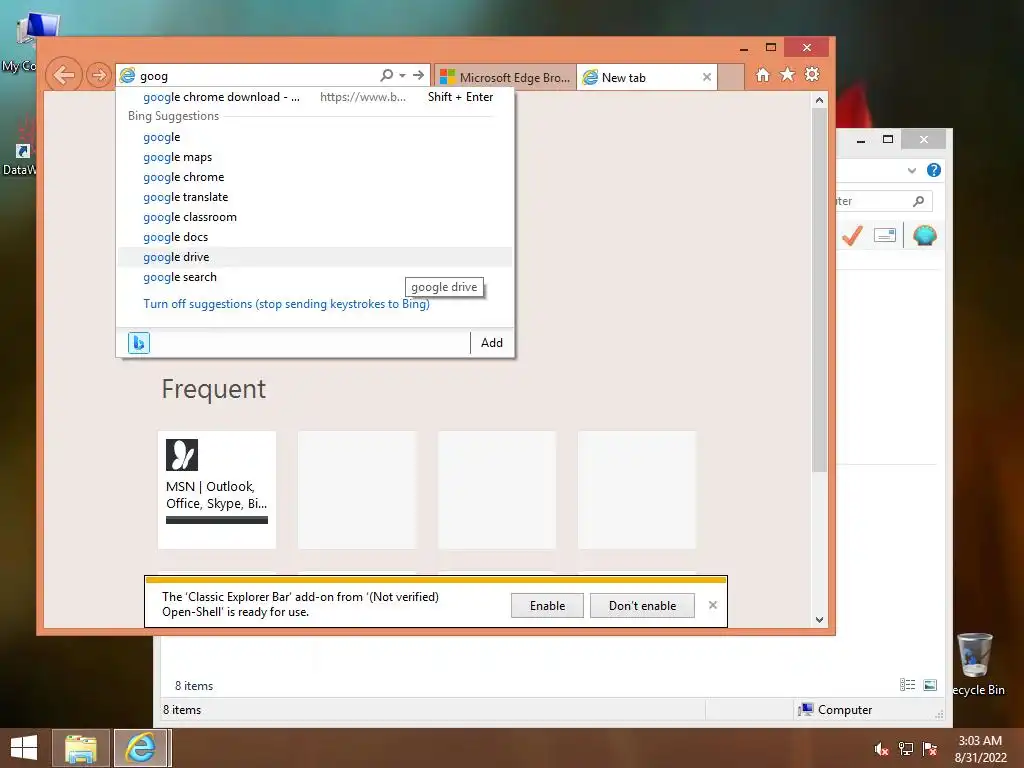
Task: Select 'google search' suggestion
Action: tap(315, 277)
